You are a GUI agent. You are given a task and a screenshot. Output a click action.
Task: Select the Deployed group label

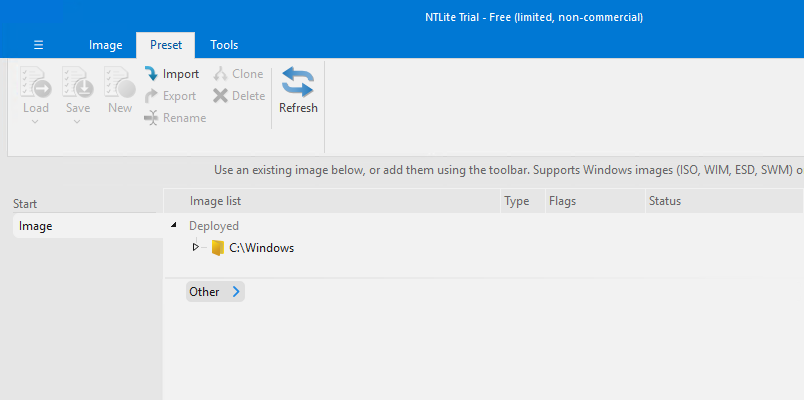214,226
